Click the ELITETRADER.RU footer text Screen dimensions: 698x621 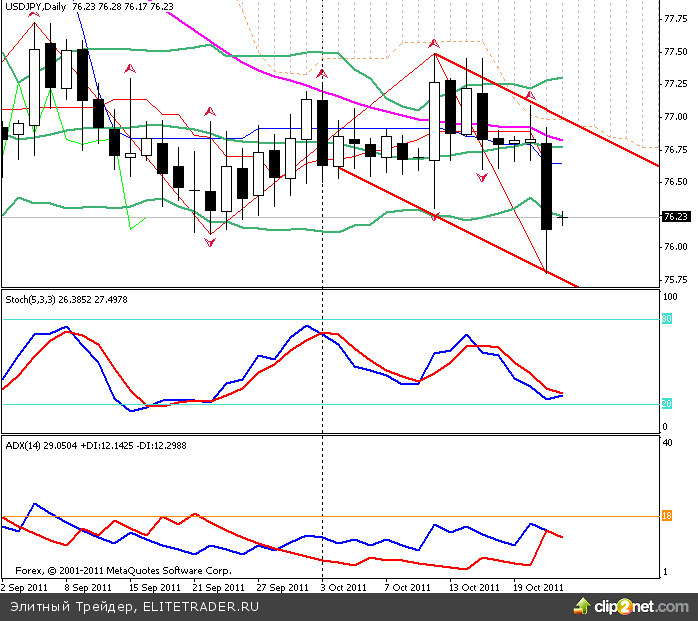(x=201, y=607)
